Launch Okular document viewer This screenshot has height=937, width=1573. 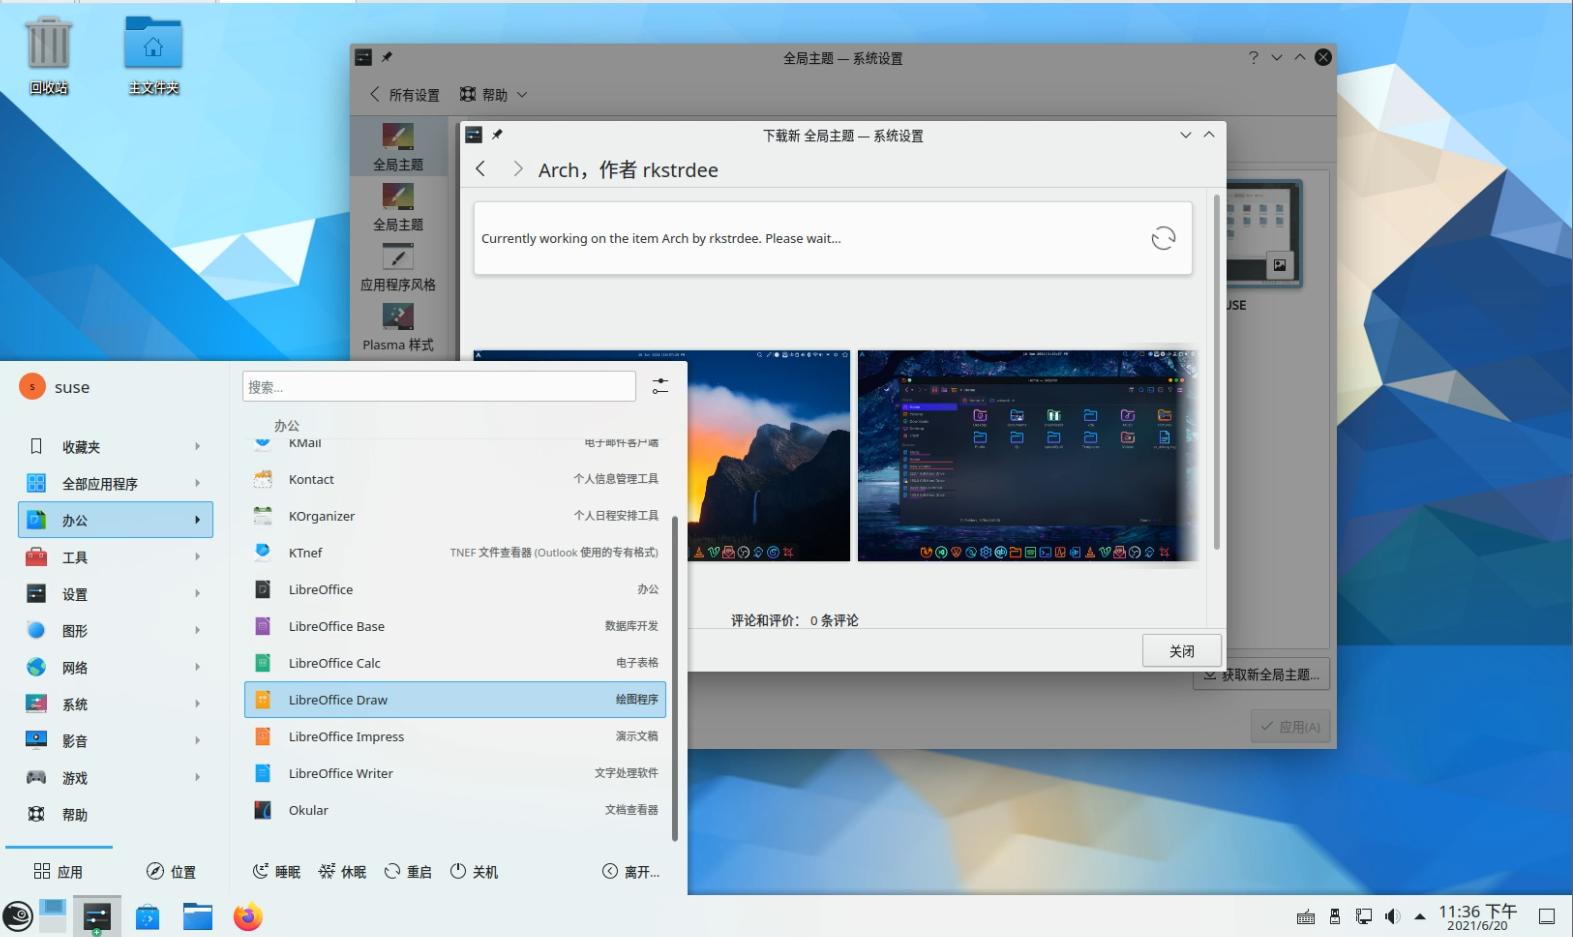point(455,810)
